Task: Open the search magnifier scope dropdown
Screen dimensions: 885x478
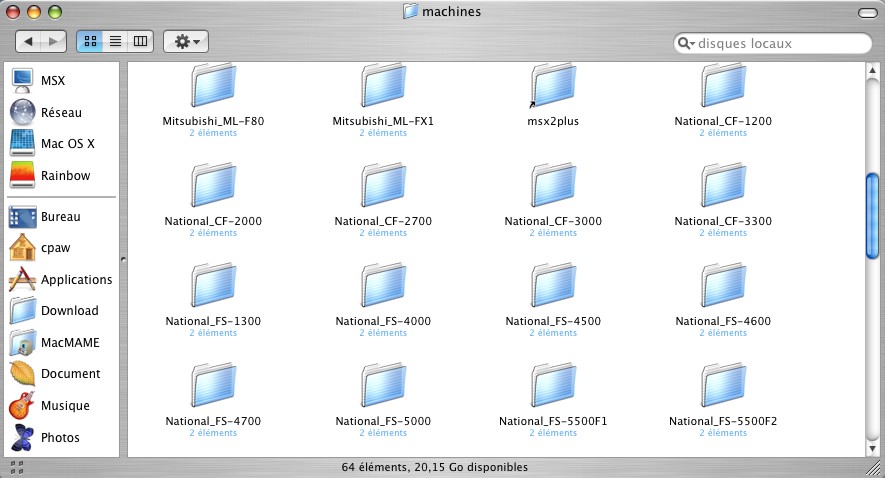Action: (x=686, y=43)
